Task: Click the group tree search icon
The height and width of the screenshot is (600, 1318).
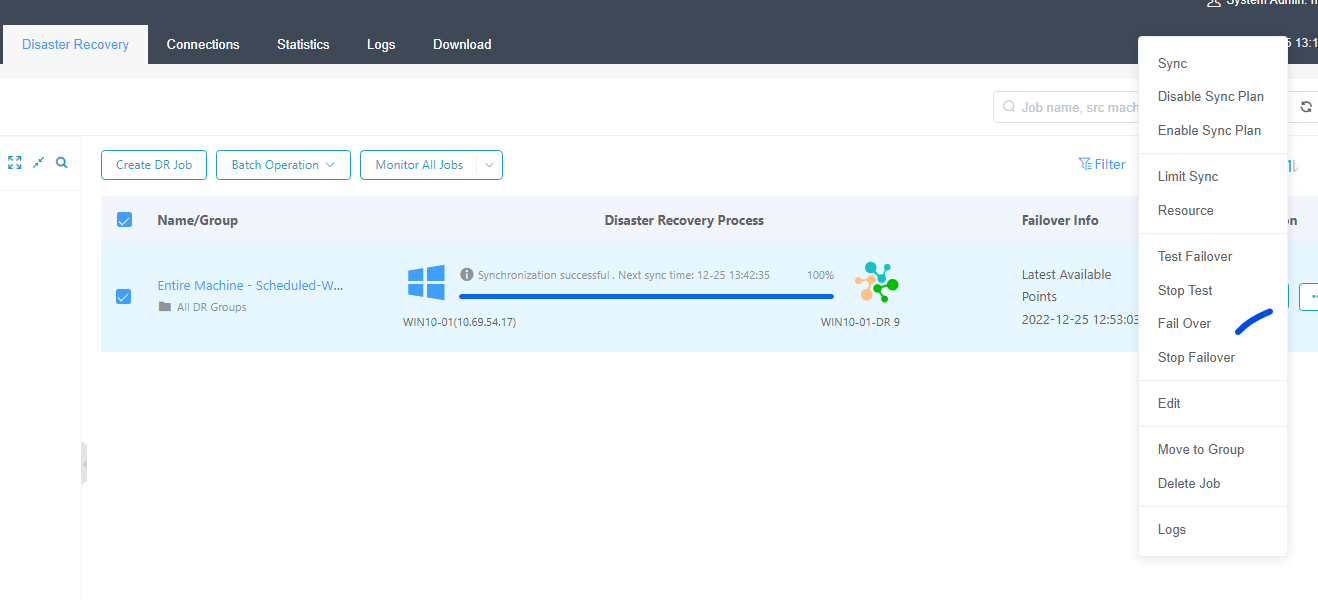Action: pos(62,162)
